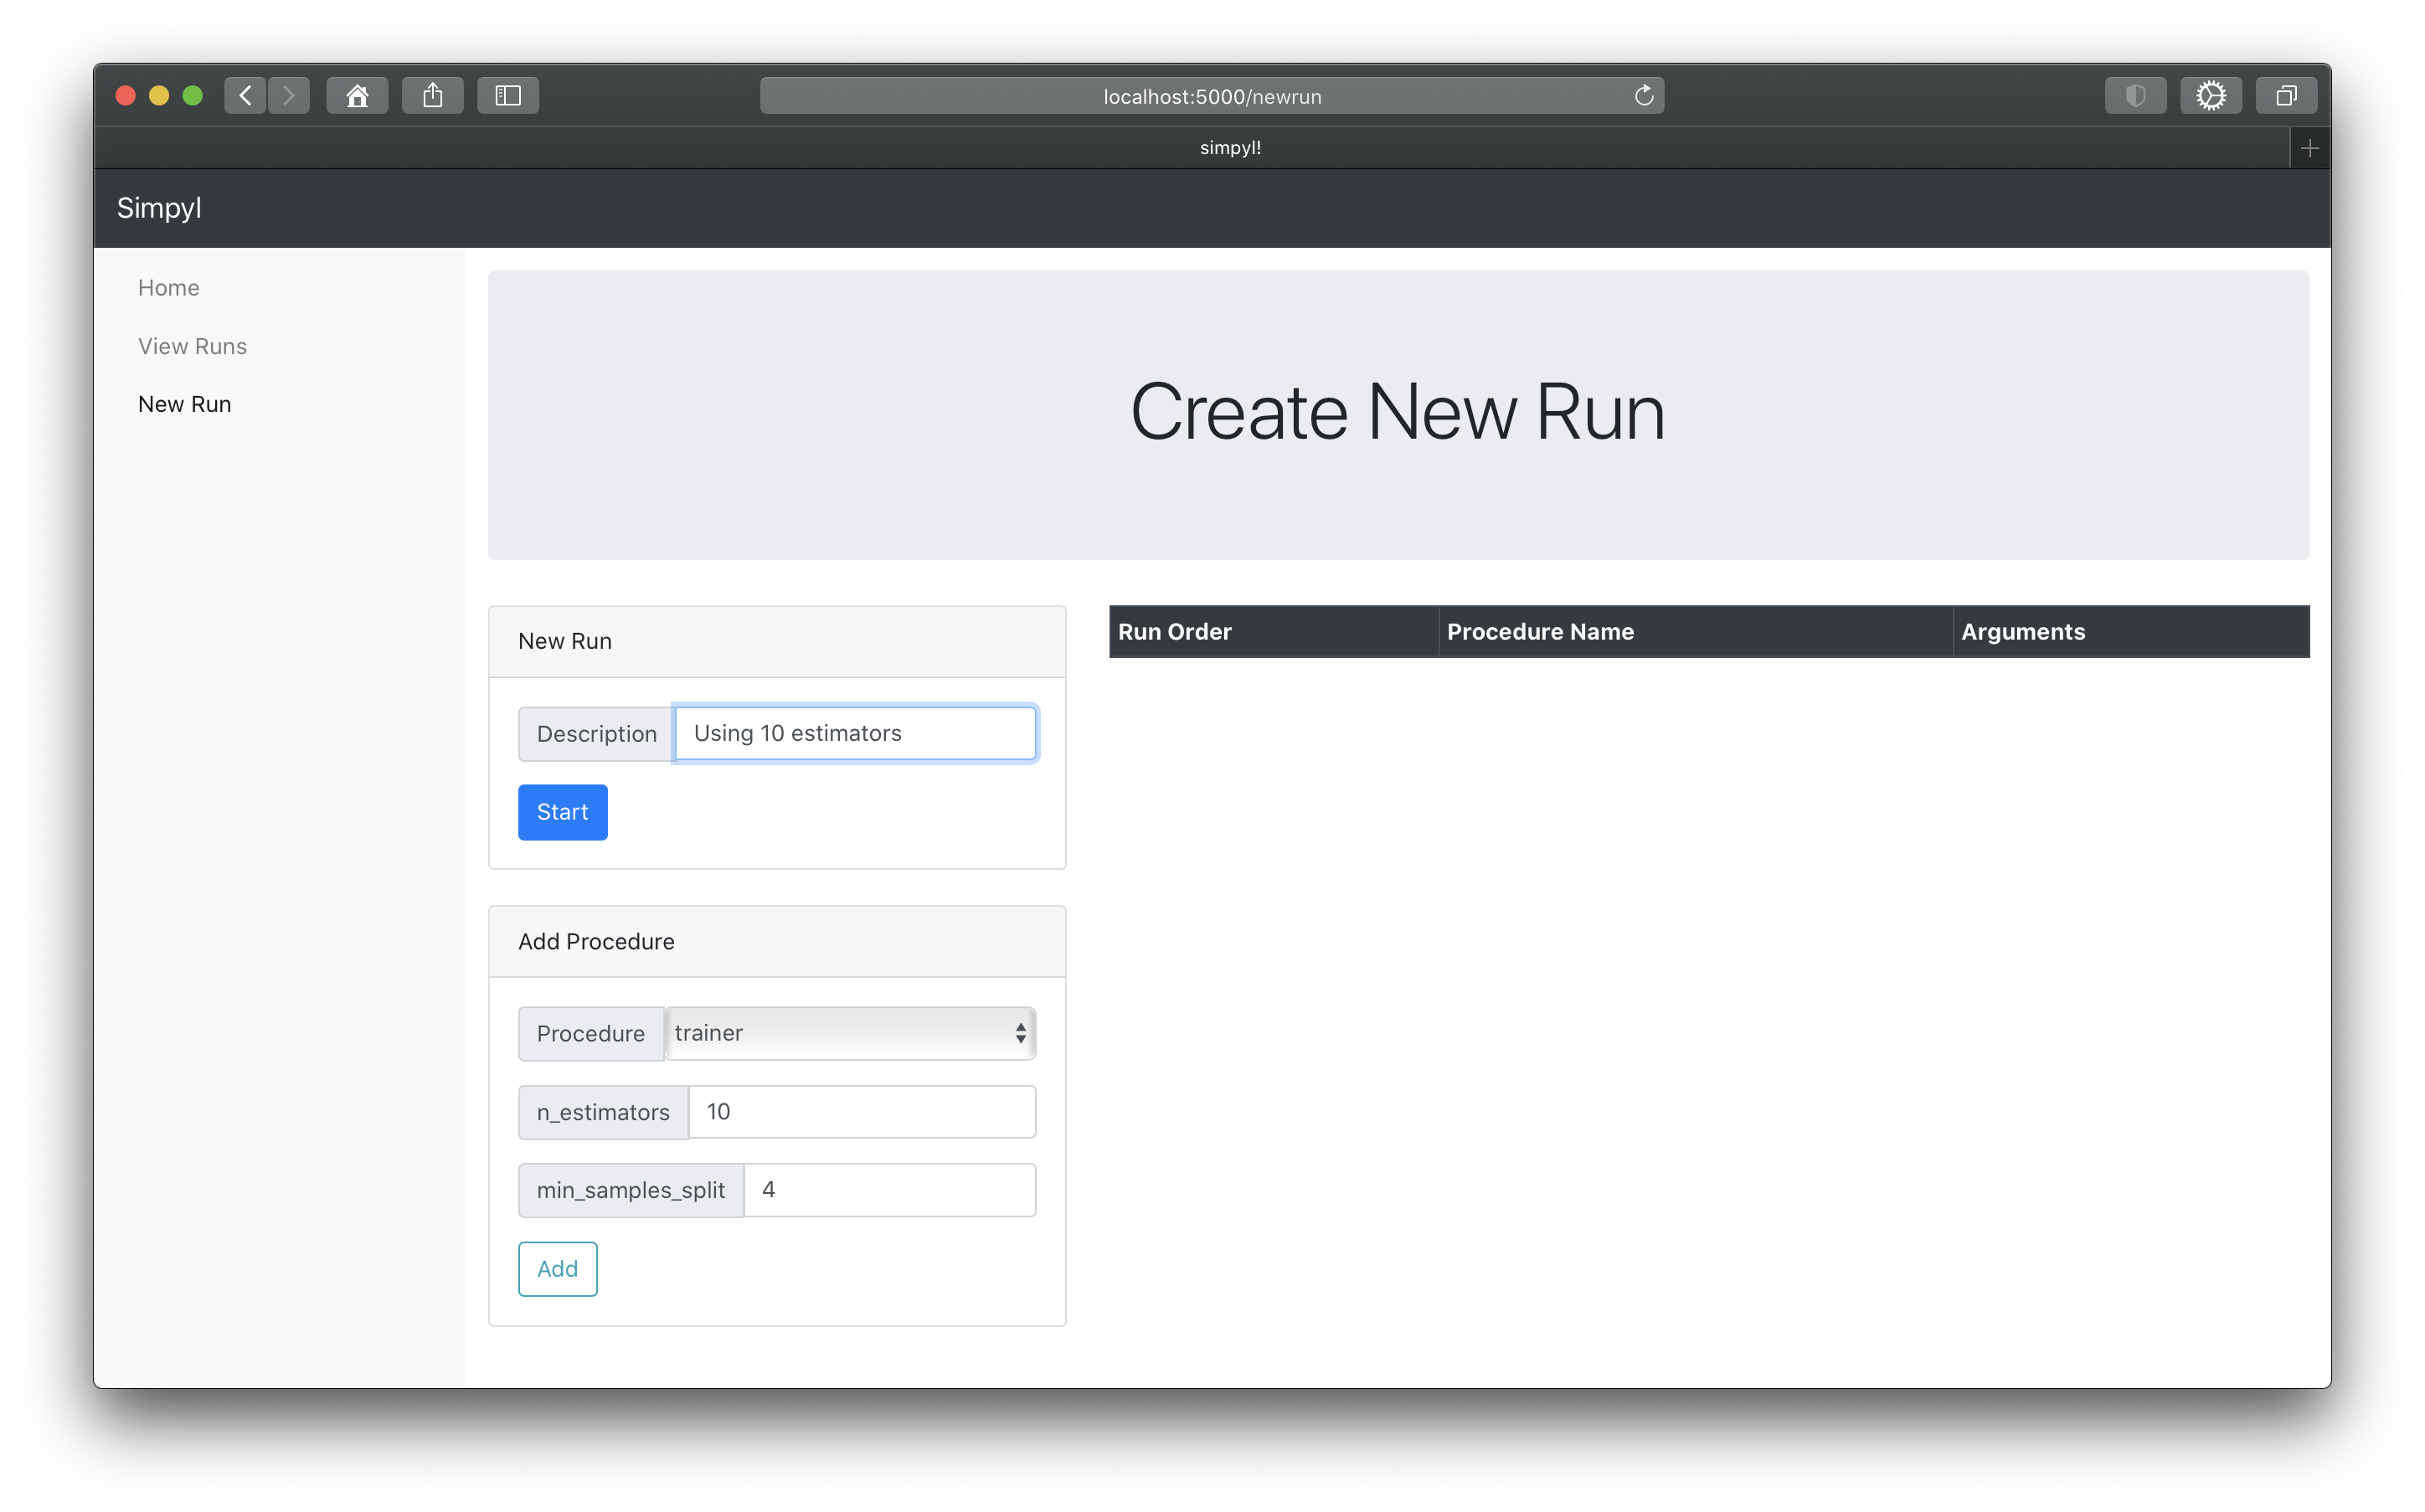Image resolution: width=2425 pixels, height=1512 pixels.
Task: Click the Description field label
Action: (x=596, y=734)
